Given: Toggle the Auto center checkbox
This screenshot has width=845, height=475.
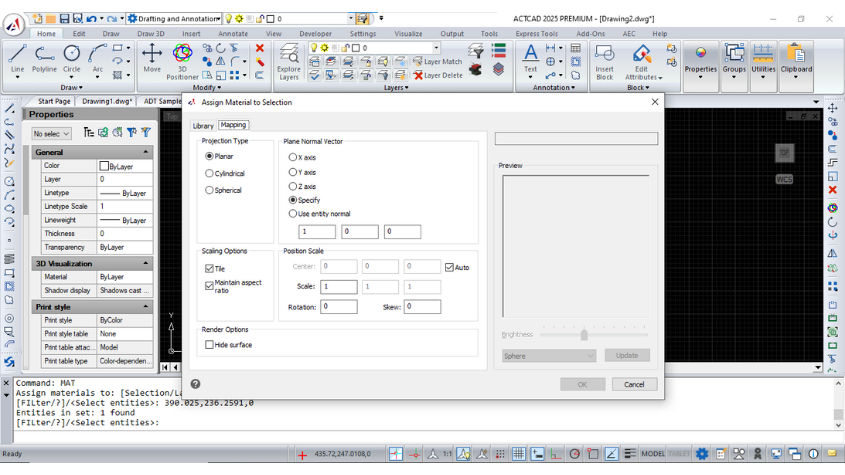Looking at the screenshot, I should pyautogui.click(x=449, y=267).
